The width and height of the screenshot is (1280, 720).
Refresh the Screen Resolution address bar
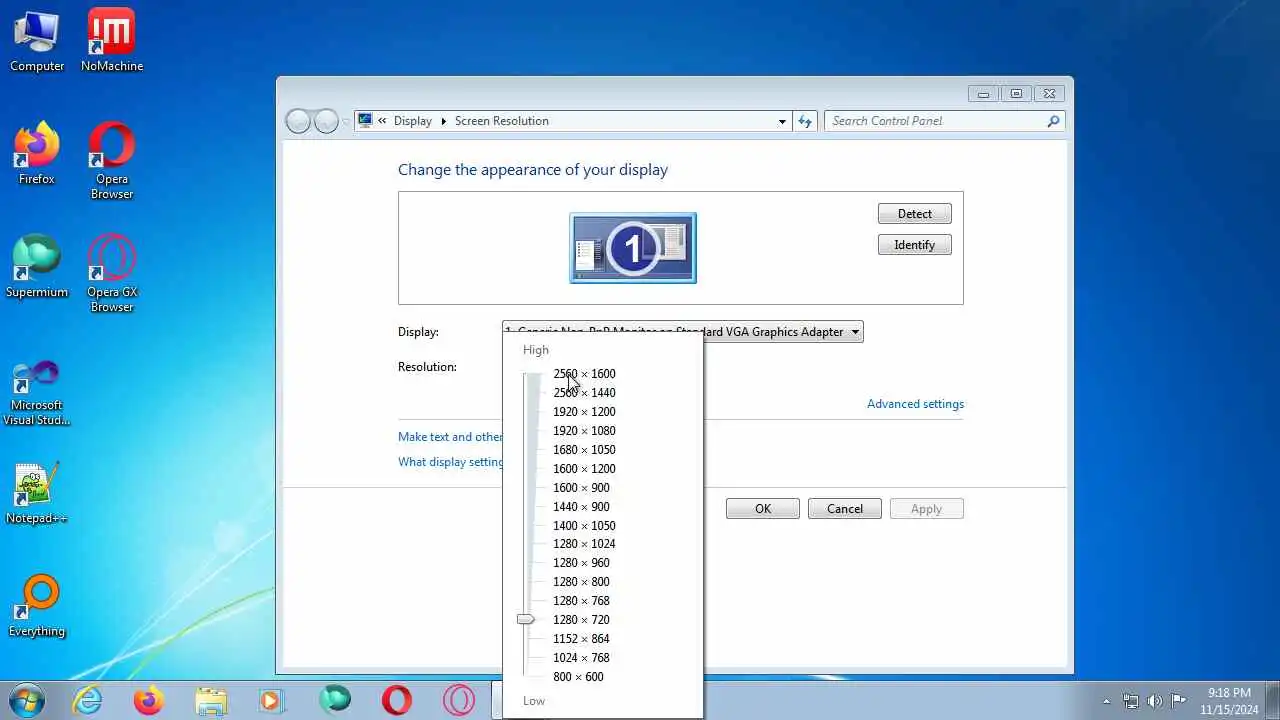[x=806, y=121]
